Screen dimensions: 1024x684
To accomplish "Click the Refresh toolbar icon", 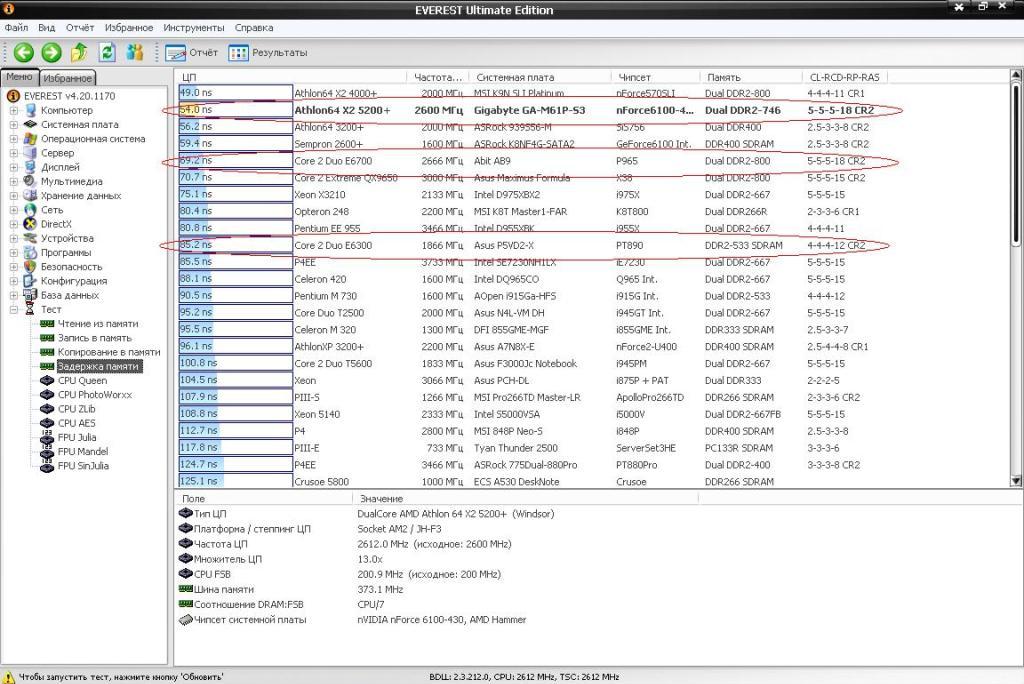I will 107,52.
